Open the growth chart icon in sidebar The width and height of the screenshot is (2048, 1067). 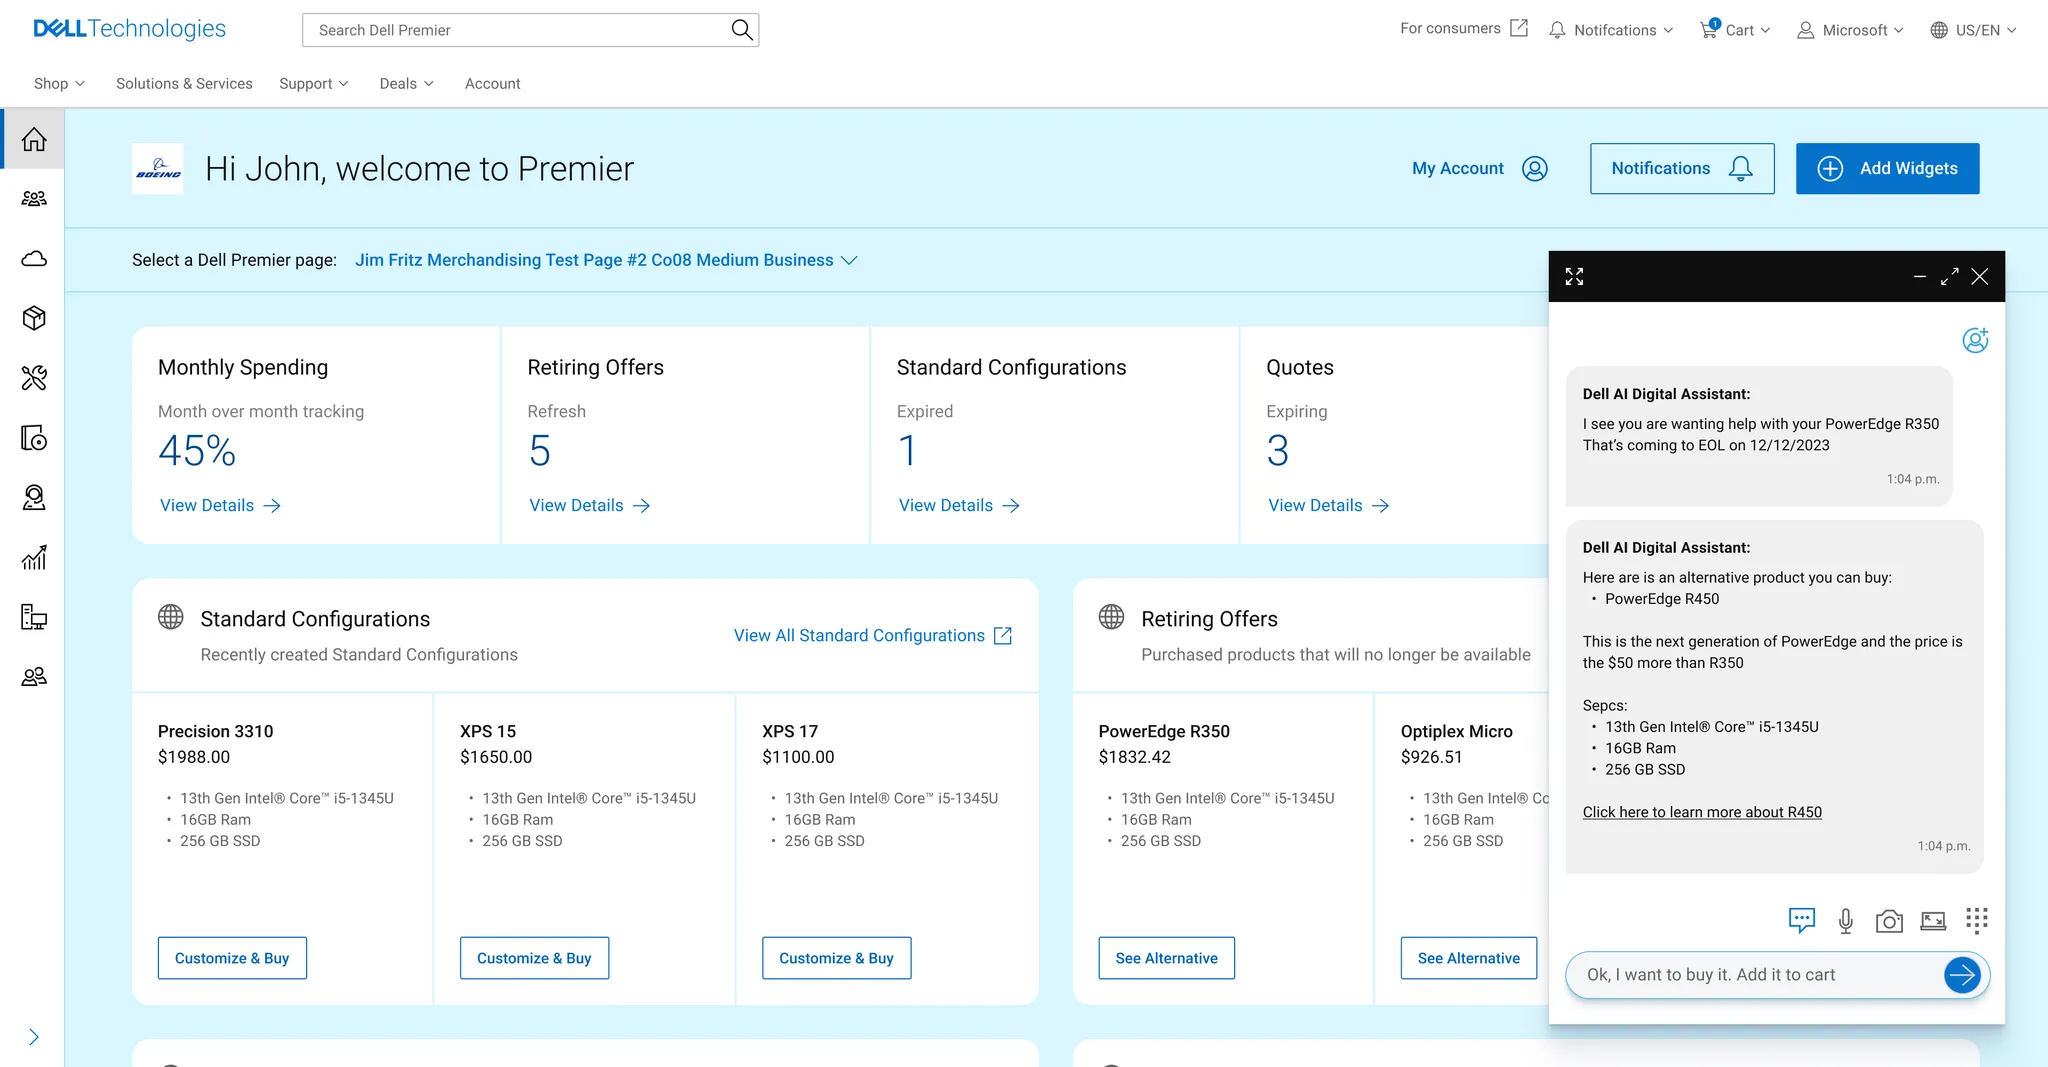34,557
